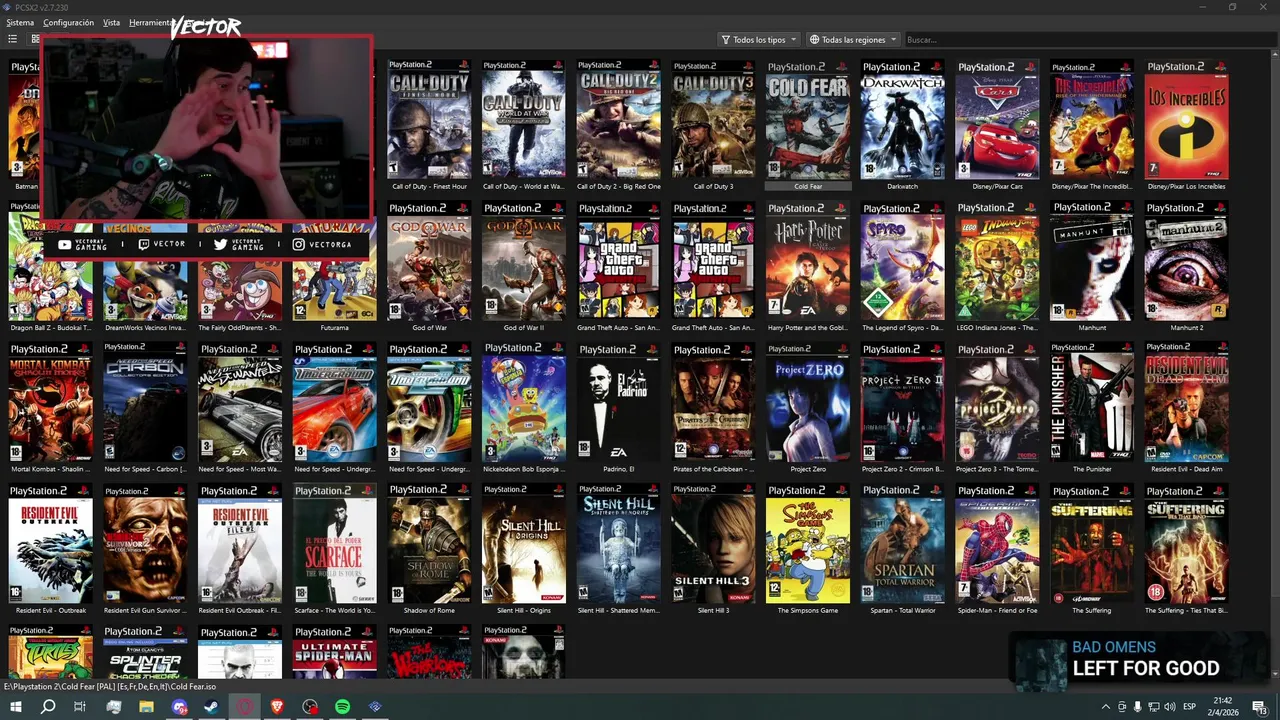Expand the Todas las regiones dropdown
The width and height of the screenshot is (1280, 720).
click(x=852, y=40)
